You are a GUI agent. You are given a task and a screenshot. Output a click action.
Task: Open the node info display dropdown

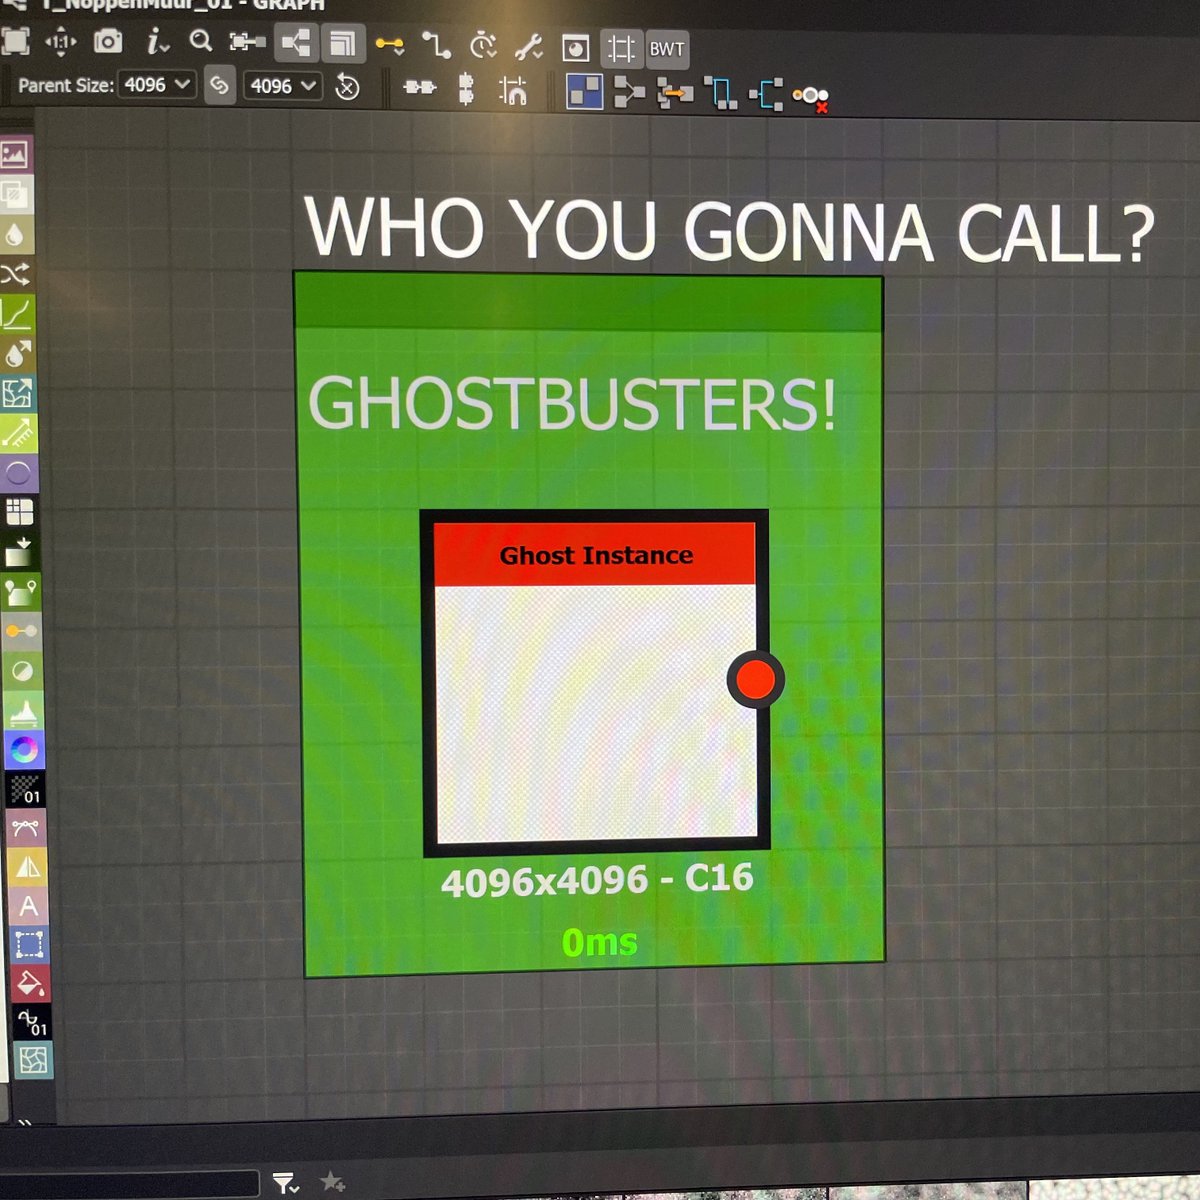click(x=156, y=42)
